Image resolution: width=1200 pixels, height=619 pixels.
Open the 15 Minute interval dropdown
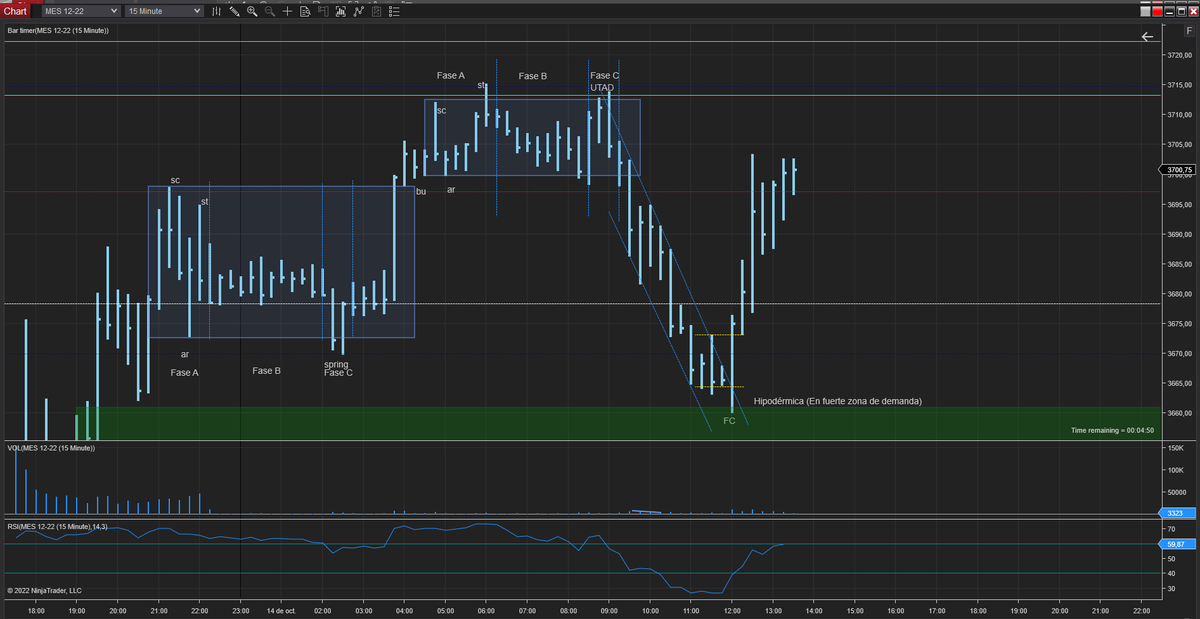tap(164, 11)
